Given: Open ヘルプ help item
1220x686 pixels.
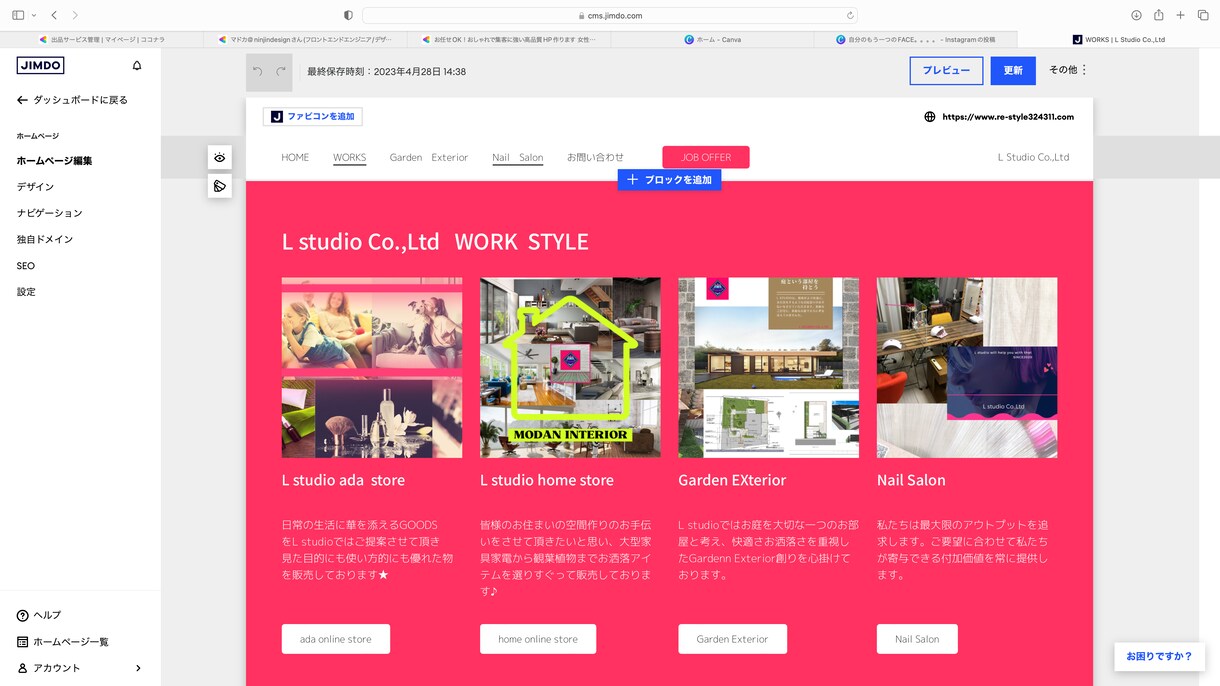Looking at the screenshot, I should pos(39,615).
